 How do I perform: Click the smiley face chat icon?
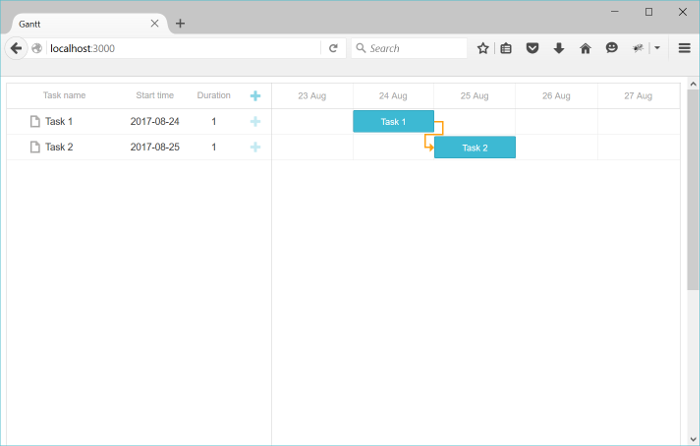point(611,48)
